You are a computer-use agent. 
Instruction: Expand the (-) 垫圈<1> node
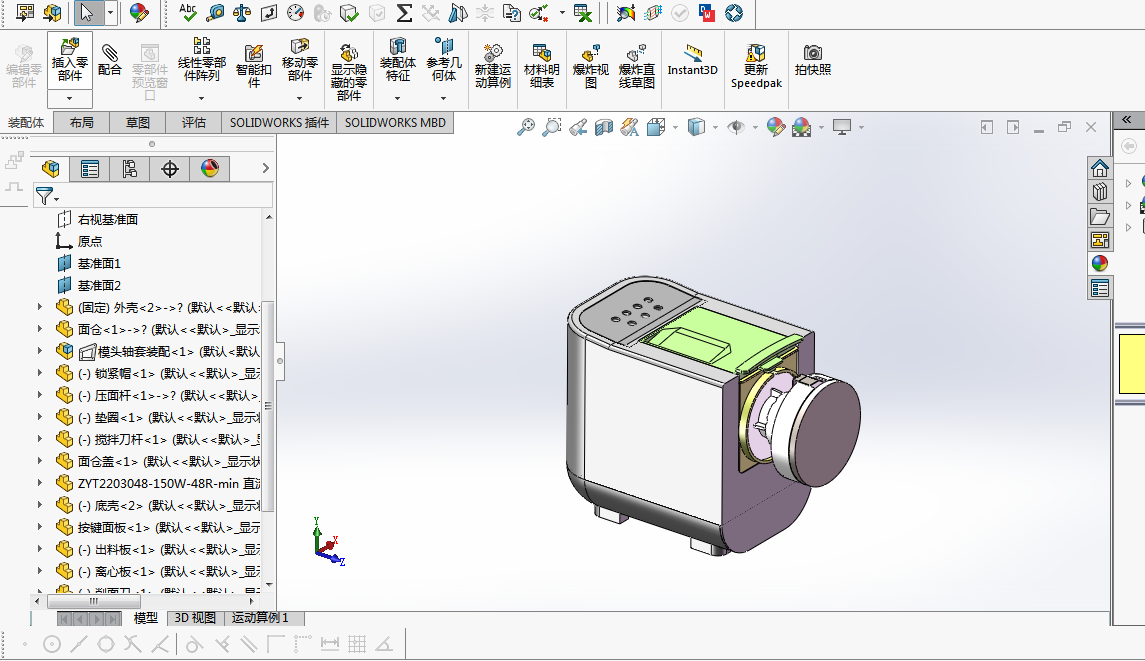click(40, 417)
